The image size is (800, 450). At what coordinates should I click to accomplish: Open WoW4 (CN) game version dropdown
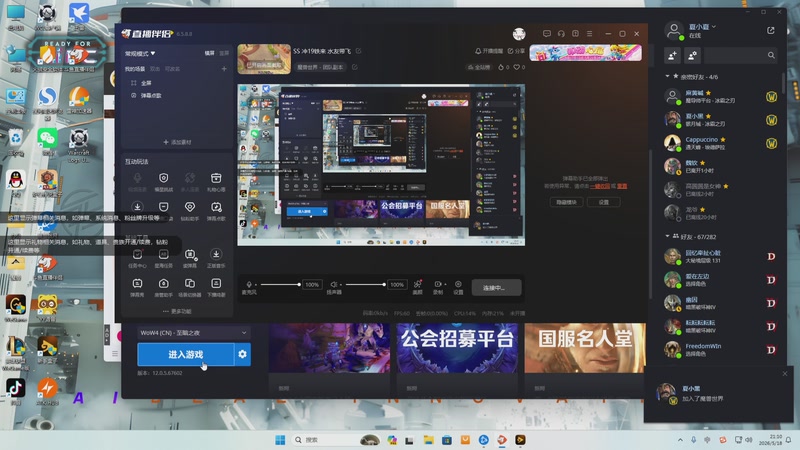click(194, 333)
